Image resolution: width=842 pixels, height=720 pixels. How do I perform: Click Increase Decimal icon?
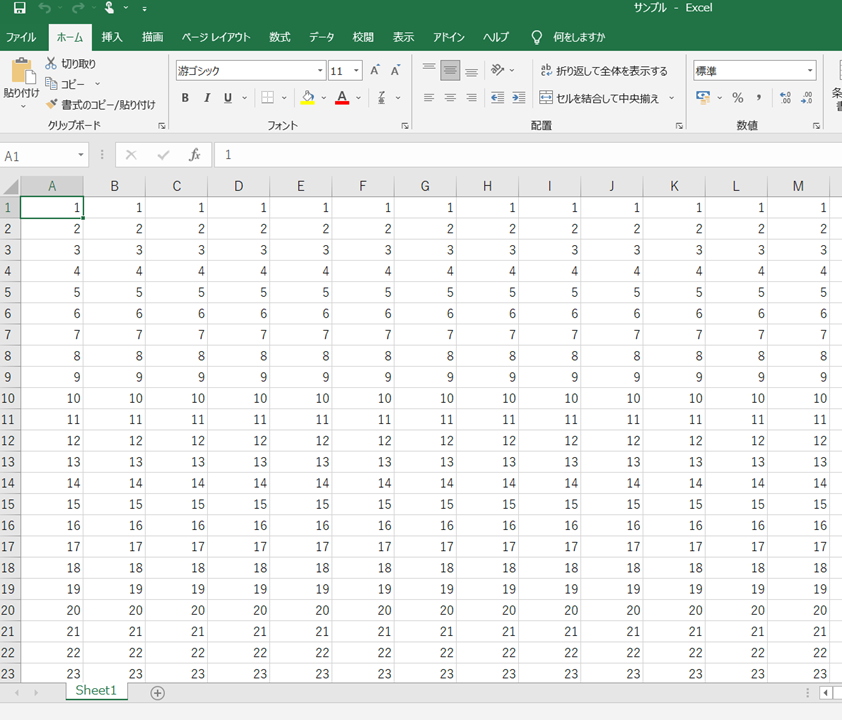[785, 98]
